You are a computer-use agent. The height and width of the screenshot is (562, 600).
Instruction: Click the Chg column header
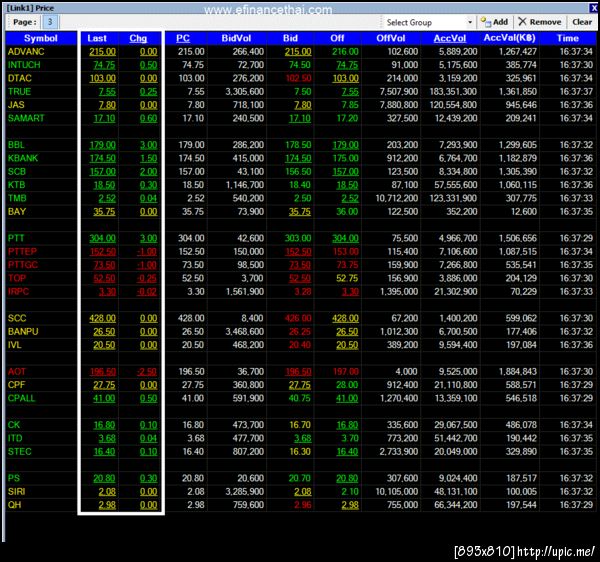(138, 38)
